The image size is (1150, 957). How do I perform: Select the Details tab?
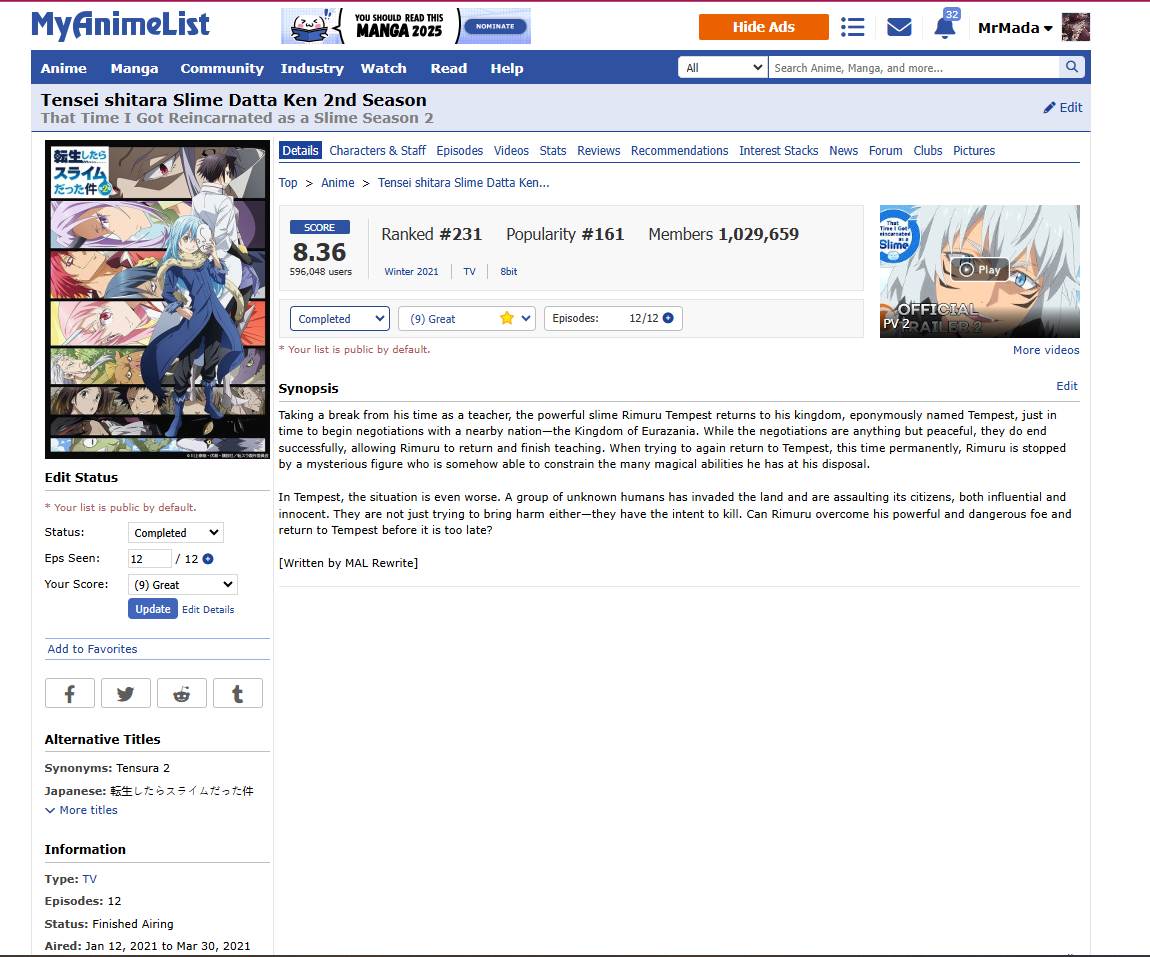(301, 150)
